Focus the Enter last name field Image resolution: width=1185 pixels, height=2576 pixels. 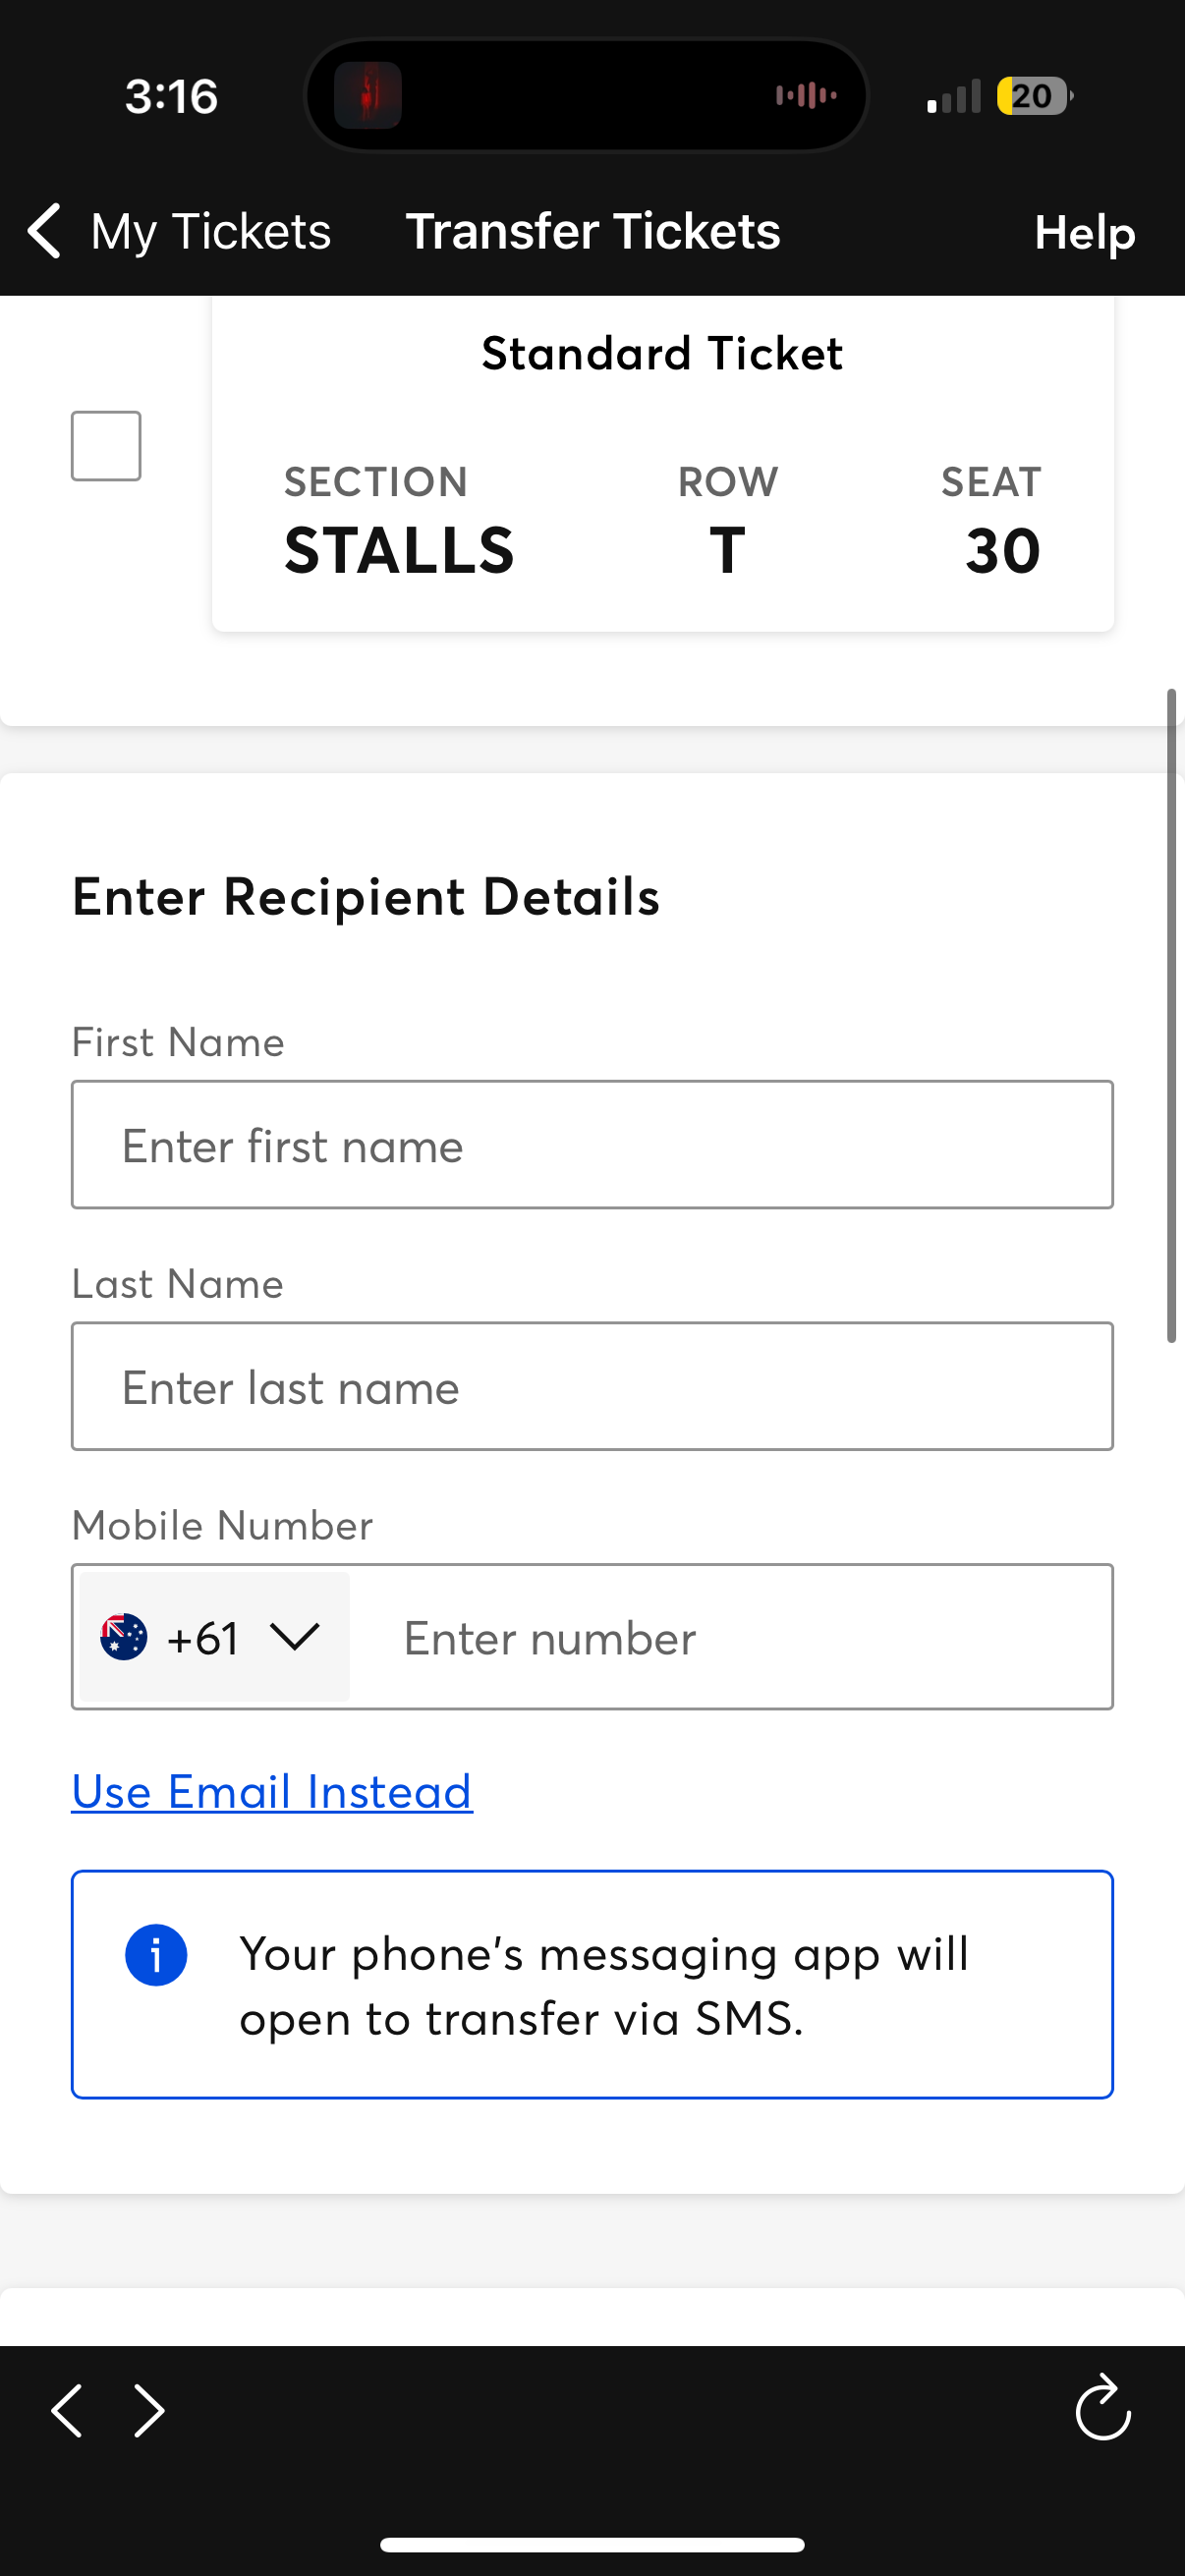[x=592, y=1387]
